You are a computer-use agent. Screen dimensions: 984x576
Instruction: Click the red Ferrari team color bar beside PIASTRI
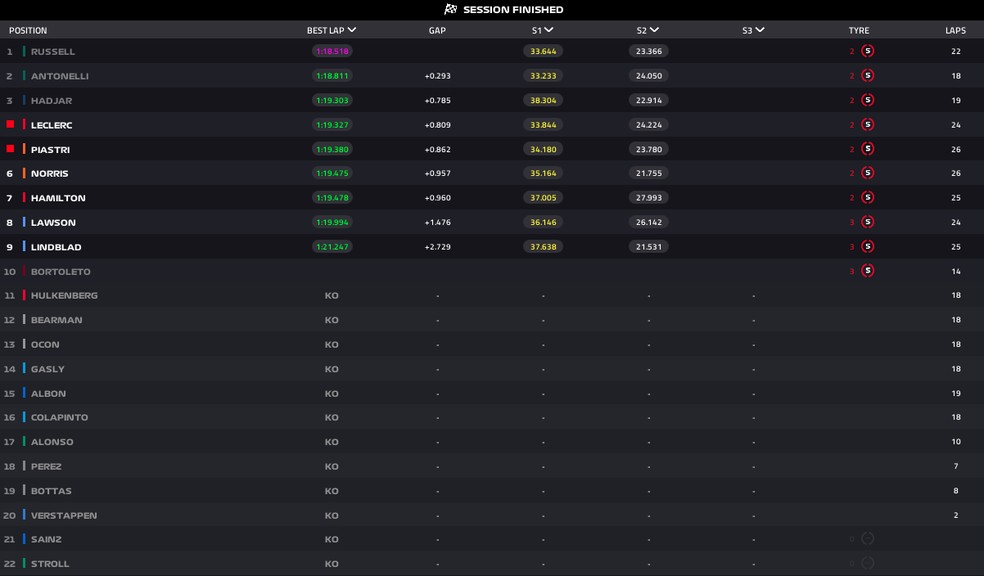point(12,148)
